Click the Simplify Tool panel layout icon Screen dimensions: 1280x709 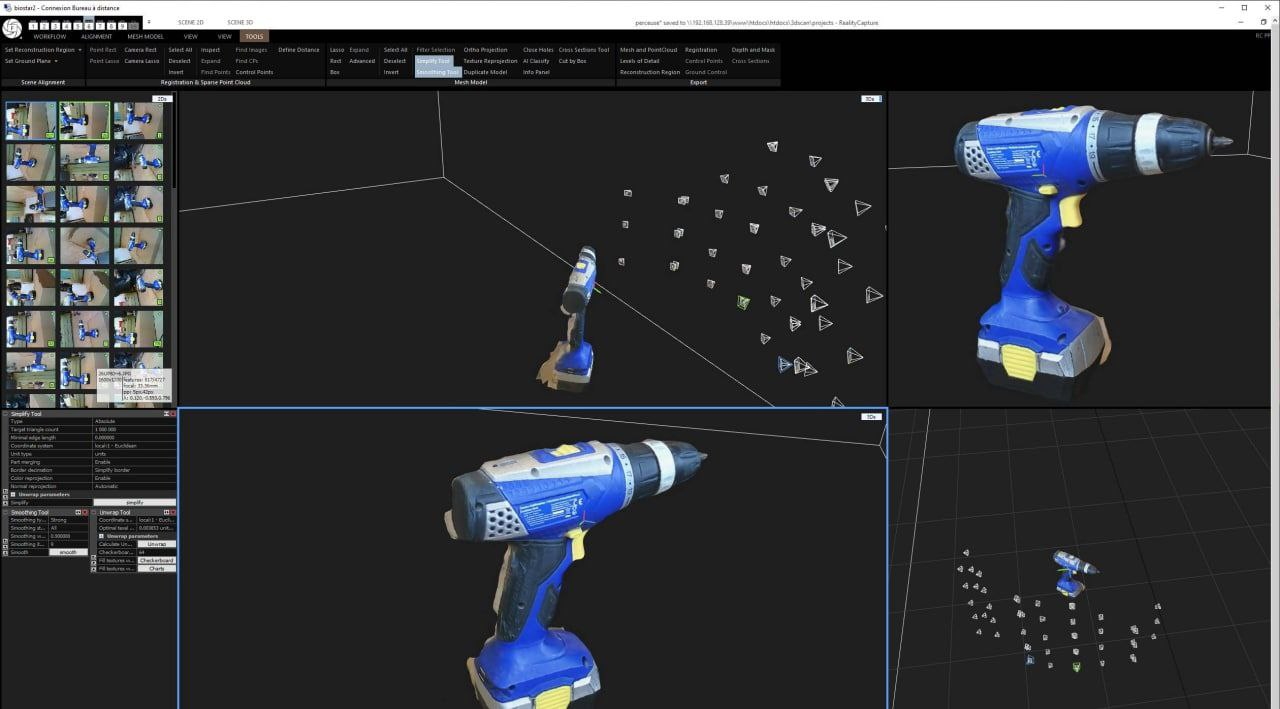166,413
